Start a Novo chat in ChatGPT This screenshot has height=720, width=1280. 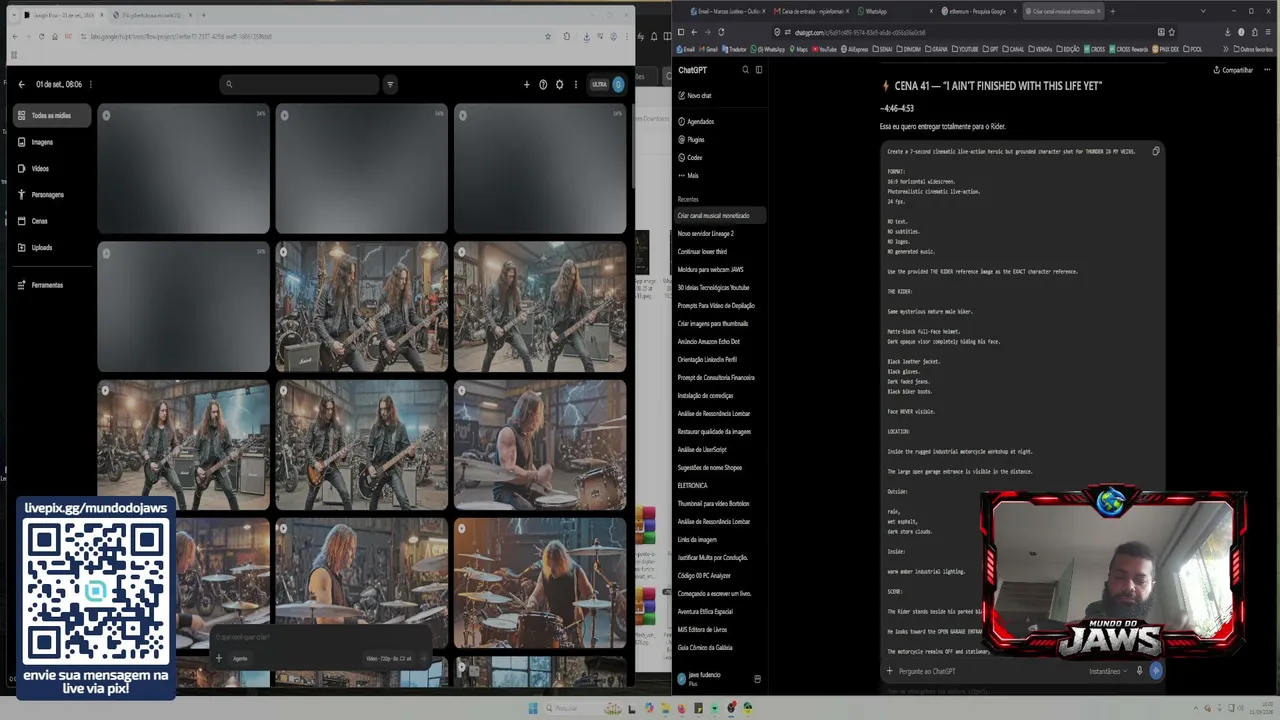point(695,96)
